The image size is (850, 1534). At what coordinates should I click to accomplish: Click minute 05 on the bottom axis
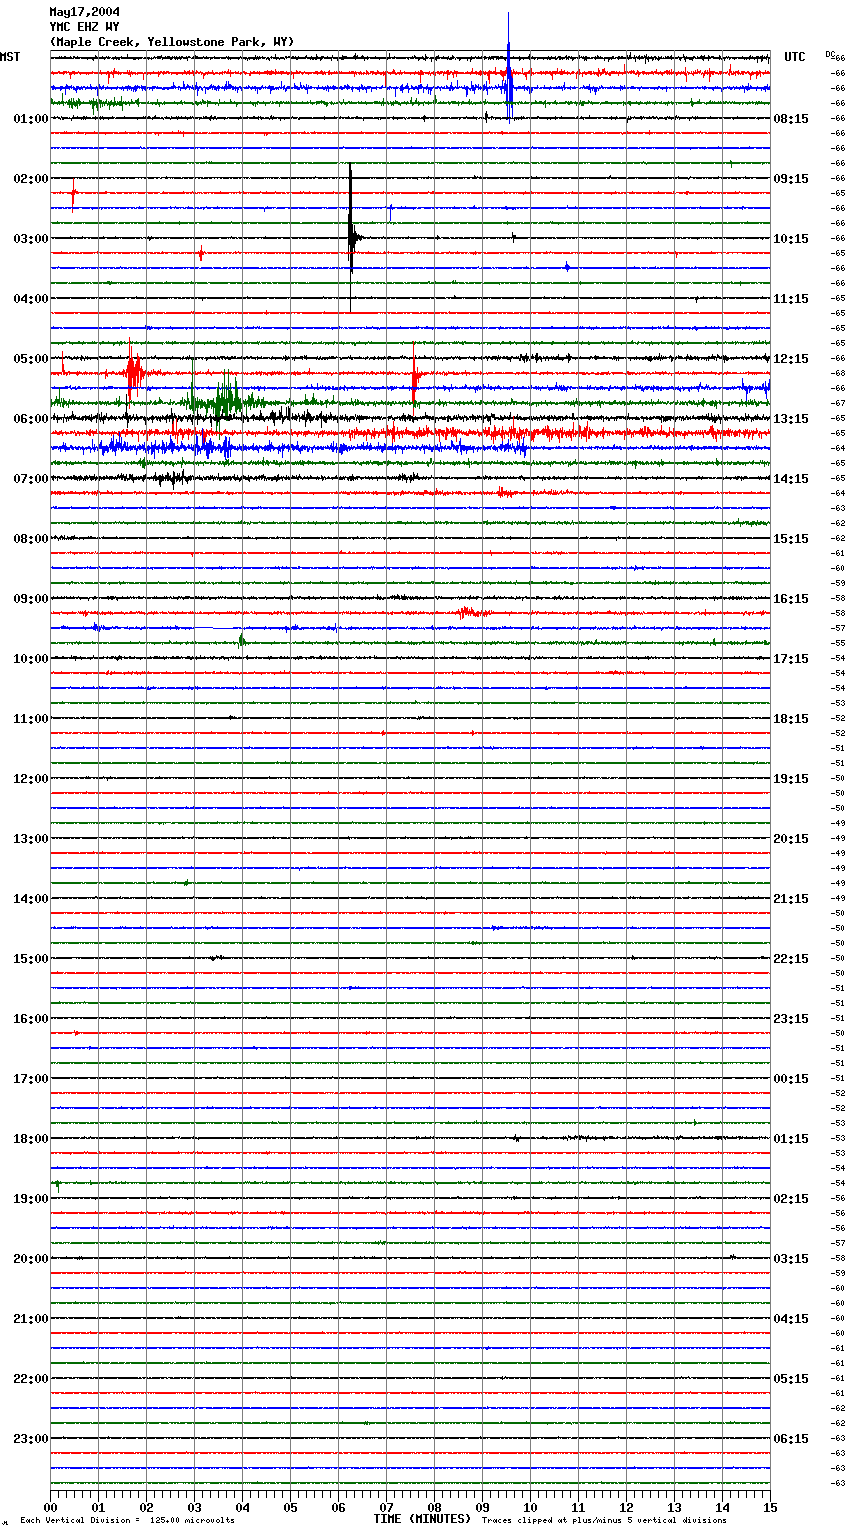click(290, 1507)
